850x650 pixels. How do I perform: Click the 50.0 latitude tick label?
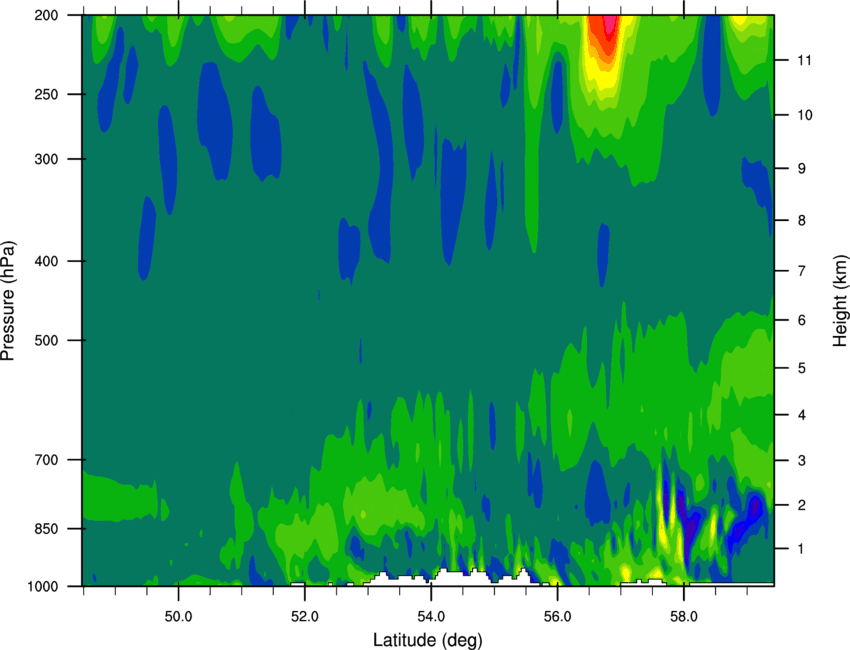(178, 617)
